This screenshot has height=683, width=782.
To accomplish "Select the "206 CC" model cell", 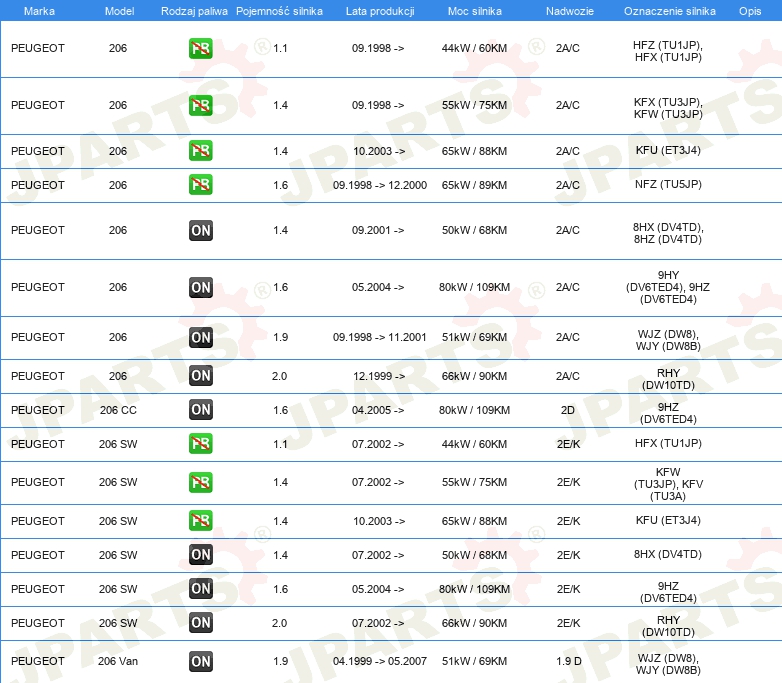I will click(x=118, y=410).
